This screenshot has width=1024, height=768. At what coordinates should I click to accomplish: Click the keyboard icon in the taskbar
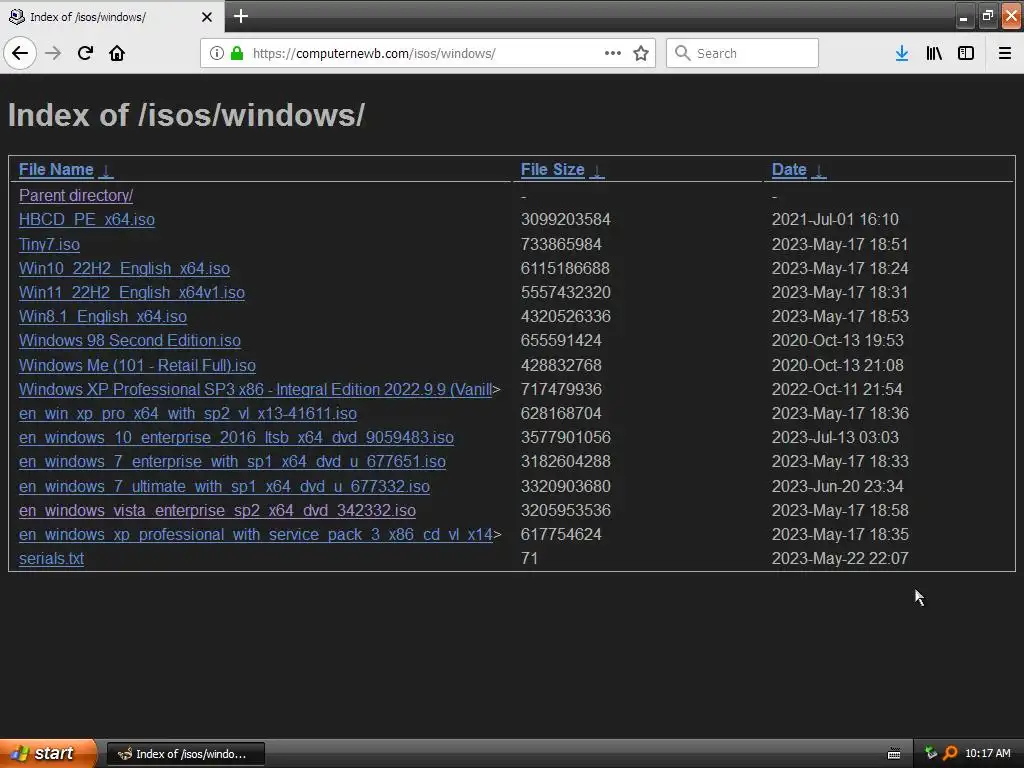click(894, 754)
